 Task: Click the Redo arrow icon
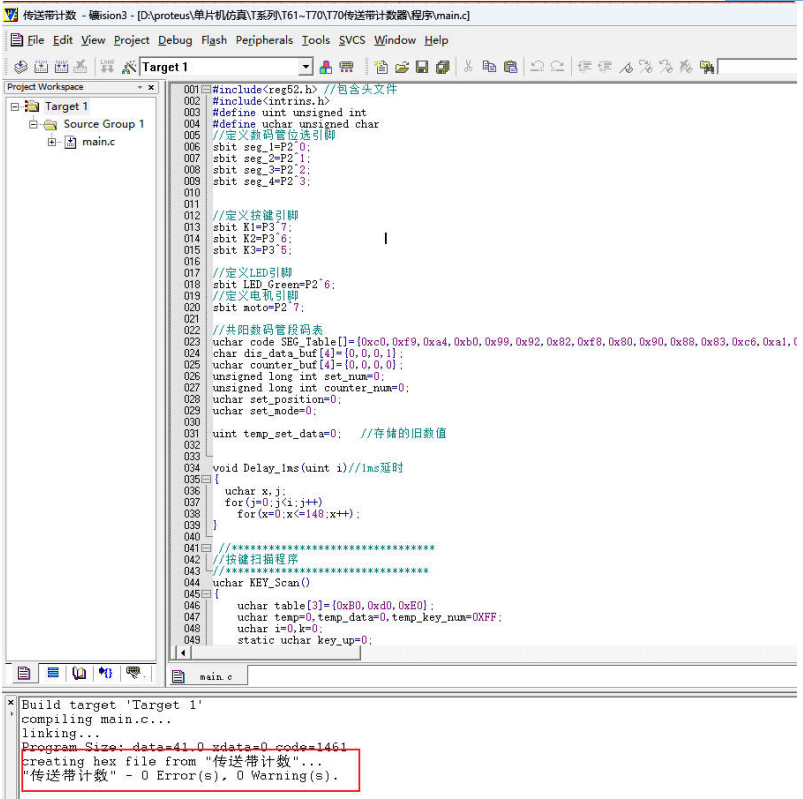(x=557, y=66)
